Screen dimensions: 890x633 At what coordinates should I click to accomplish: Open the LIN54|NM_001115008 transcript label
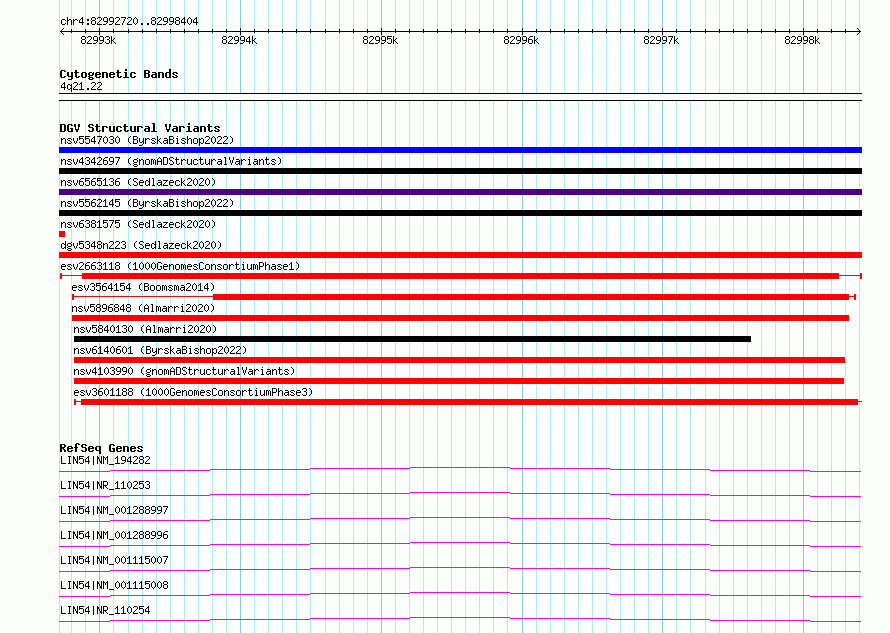114,585
